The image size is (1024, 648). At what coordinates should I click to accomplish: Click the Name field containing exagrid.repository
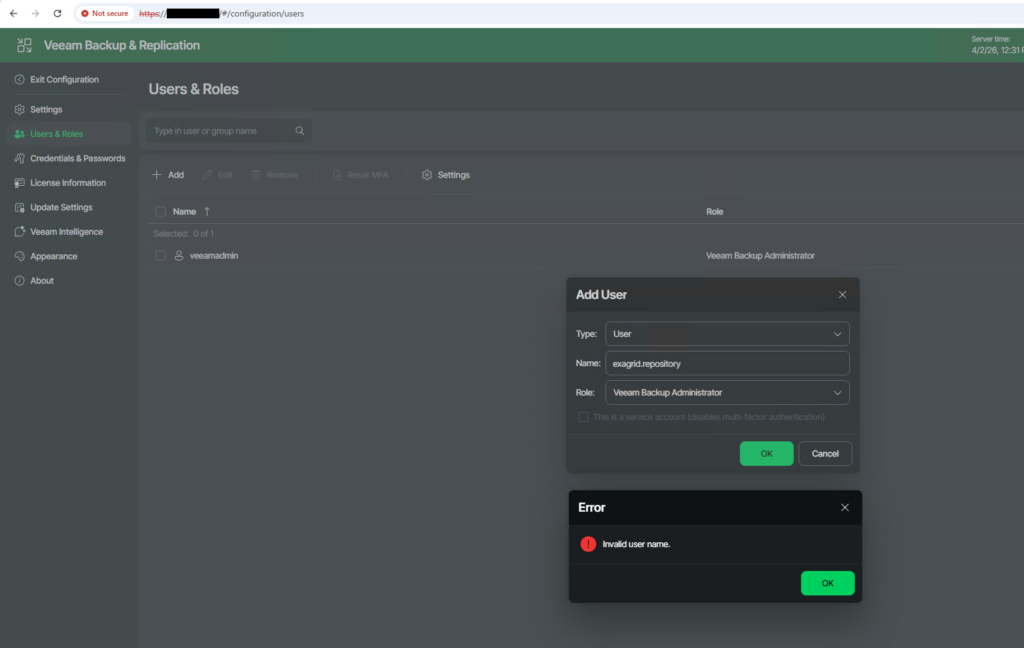click(x=727, y=364)
